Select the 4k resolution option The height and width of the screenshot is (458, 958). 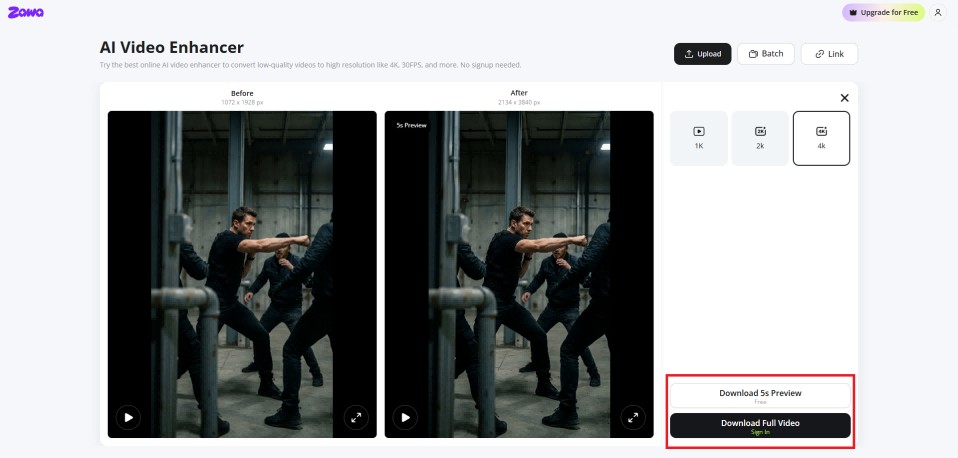(821, 138)
